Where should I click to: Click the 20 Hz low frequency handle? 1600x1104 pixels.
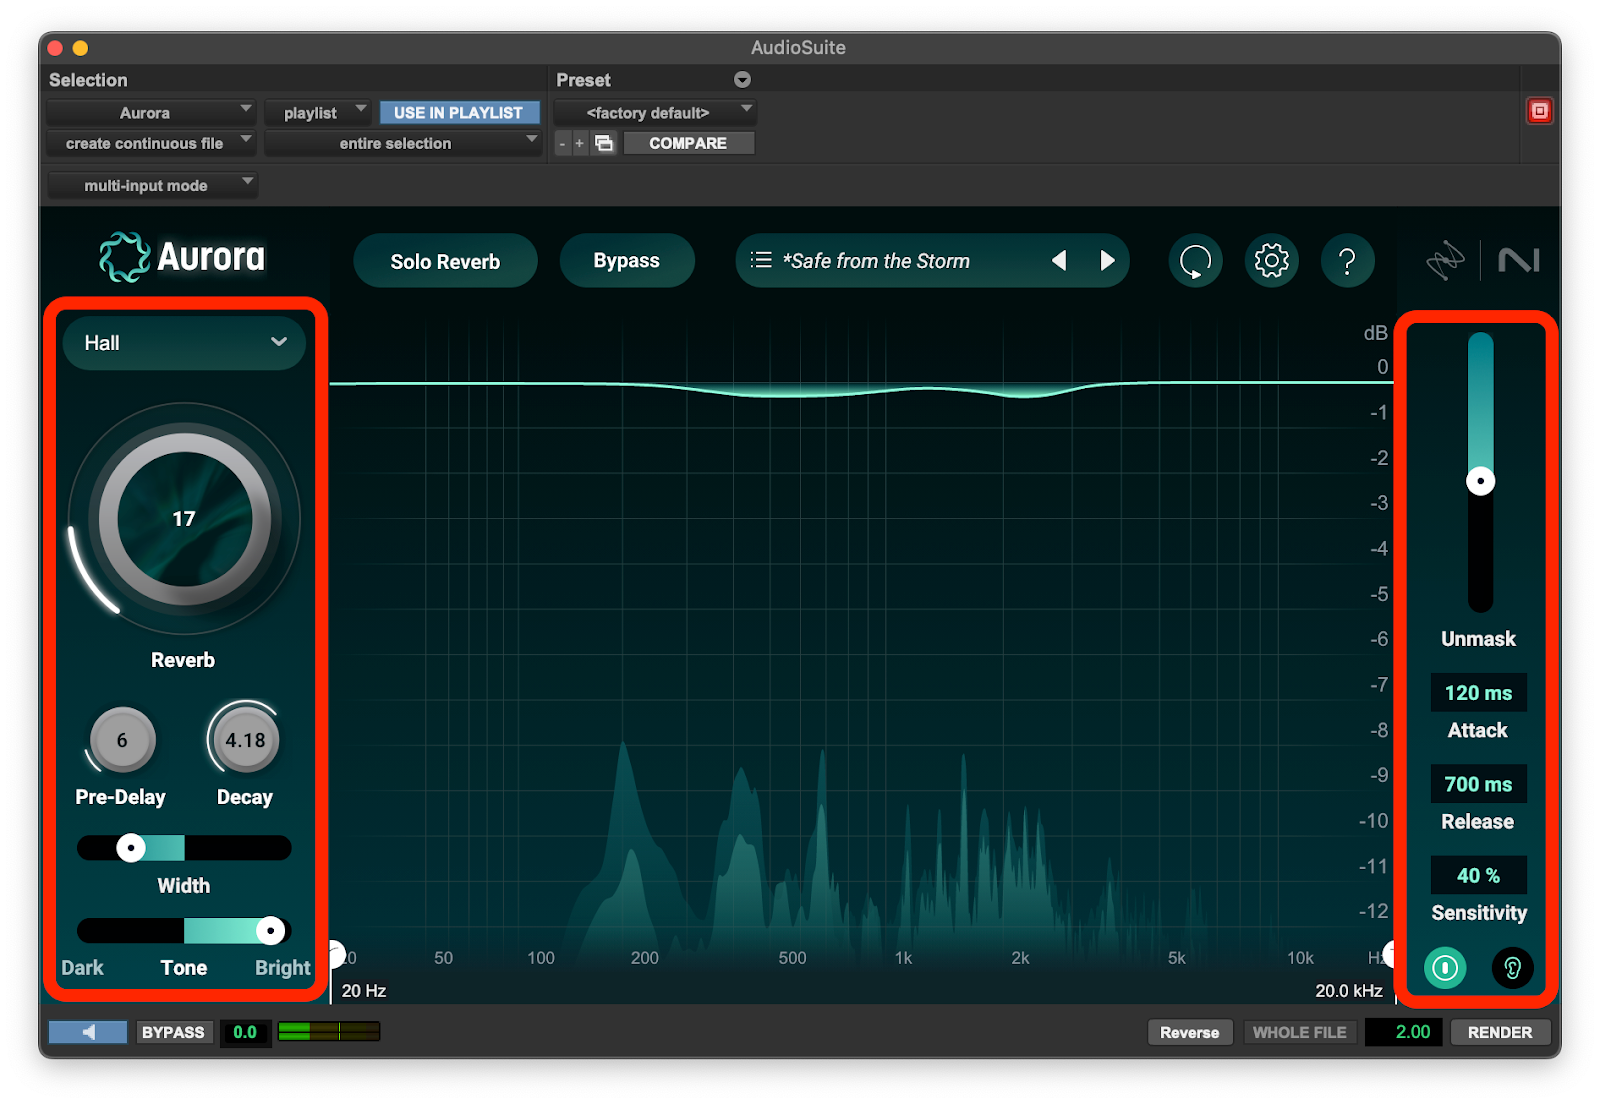[336, 954]
